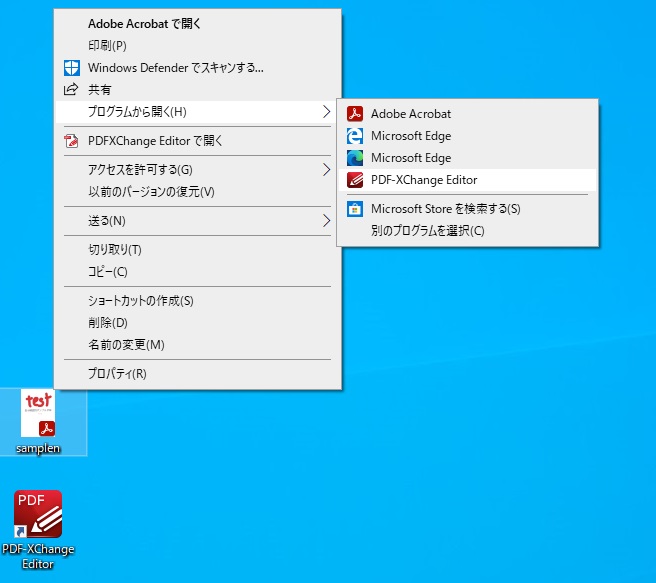Screen dimensions: 656x583
Task: Pick second 'Microsoft Edge' label in submenu
Action: (411, 158)
